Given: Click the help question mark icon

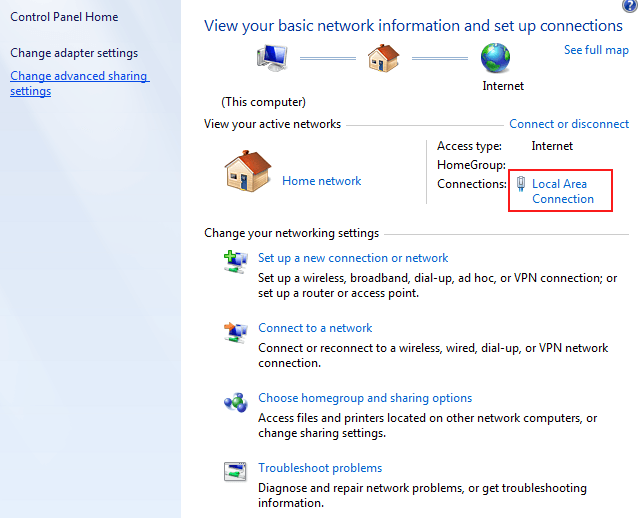Looking at the screenshot, I should point(630,5).
